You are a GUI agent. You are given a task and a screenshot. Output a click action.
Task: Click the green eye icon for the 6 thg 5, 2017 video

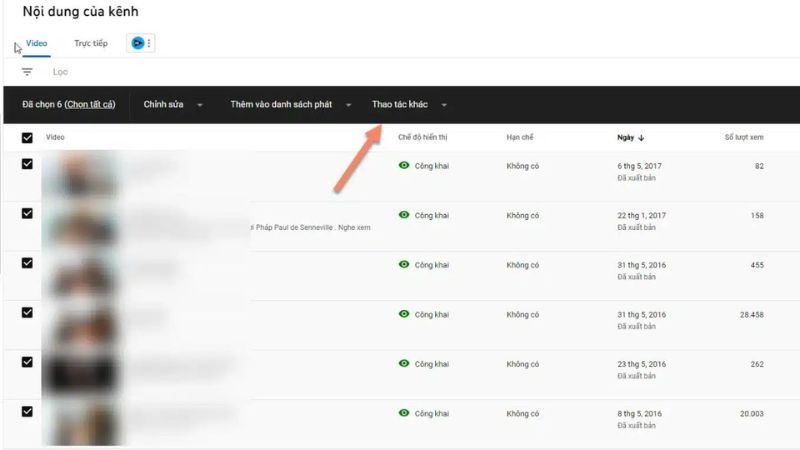click(x=404, y=166)
